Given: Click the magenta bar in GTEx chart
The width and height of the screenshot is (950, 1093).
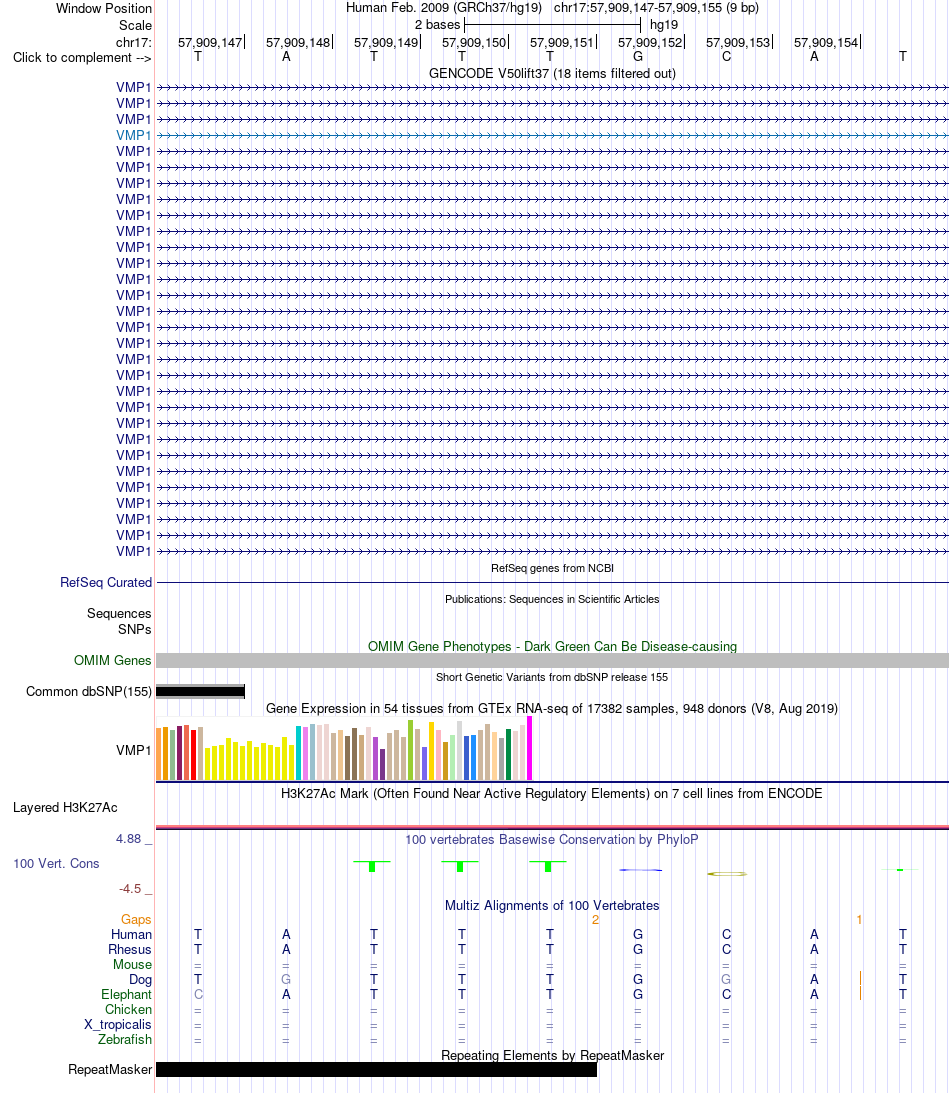Looking at the screenshot, I should click(530, 748).
